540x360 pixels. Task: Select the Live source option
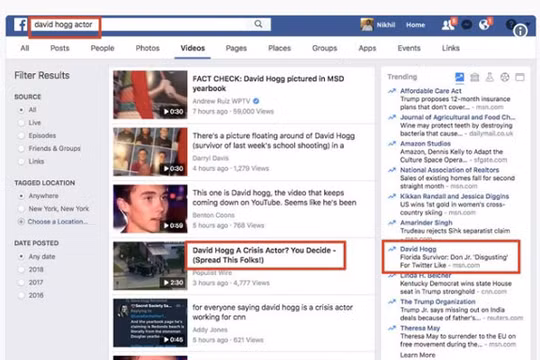point(21,123)
